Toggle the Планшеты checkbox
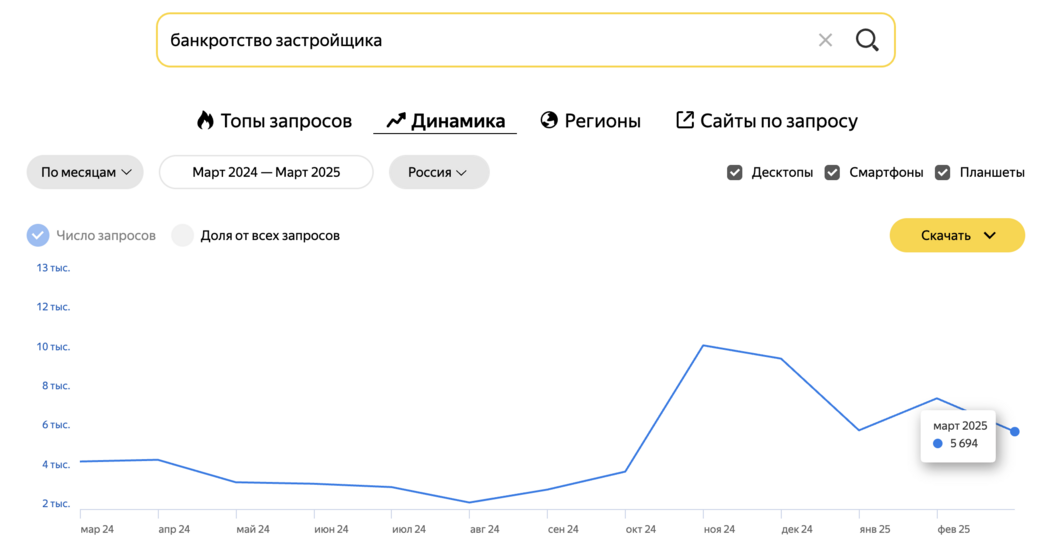Image resolution: width=1050 pixels, height=558 pixels. [942, 173]
